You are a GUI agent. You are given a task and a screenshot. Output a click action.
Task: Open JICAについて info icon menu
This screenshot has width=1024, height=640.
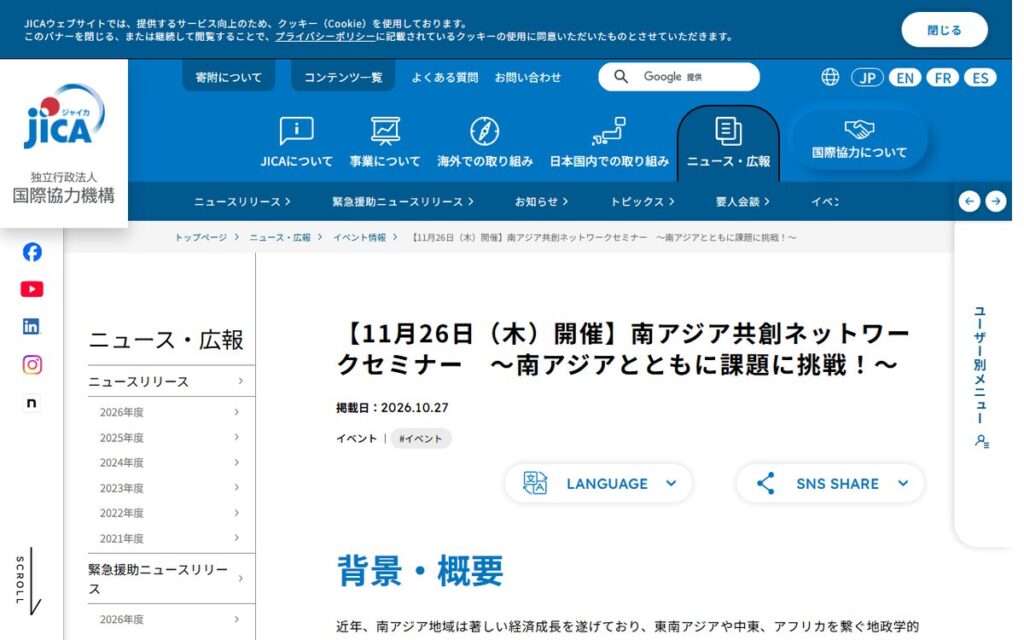point(296,142)
